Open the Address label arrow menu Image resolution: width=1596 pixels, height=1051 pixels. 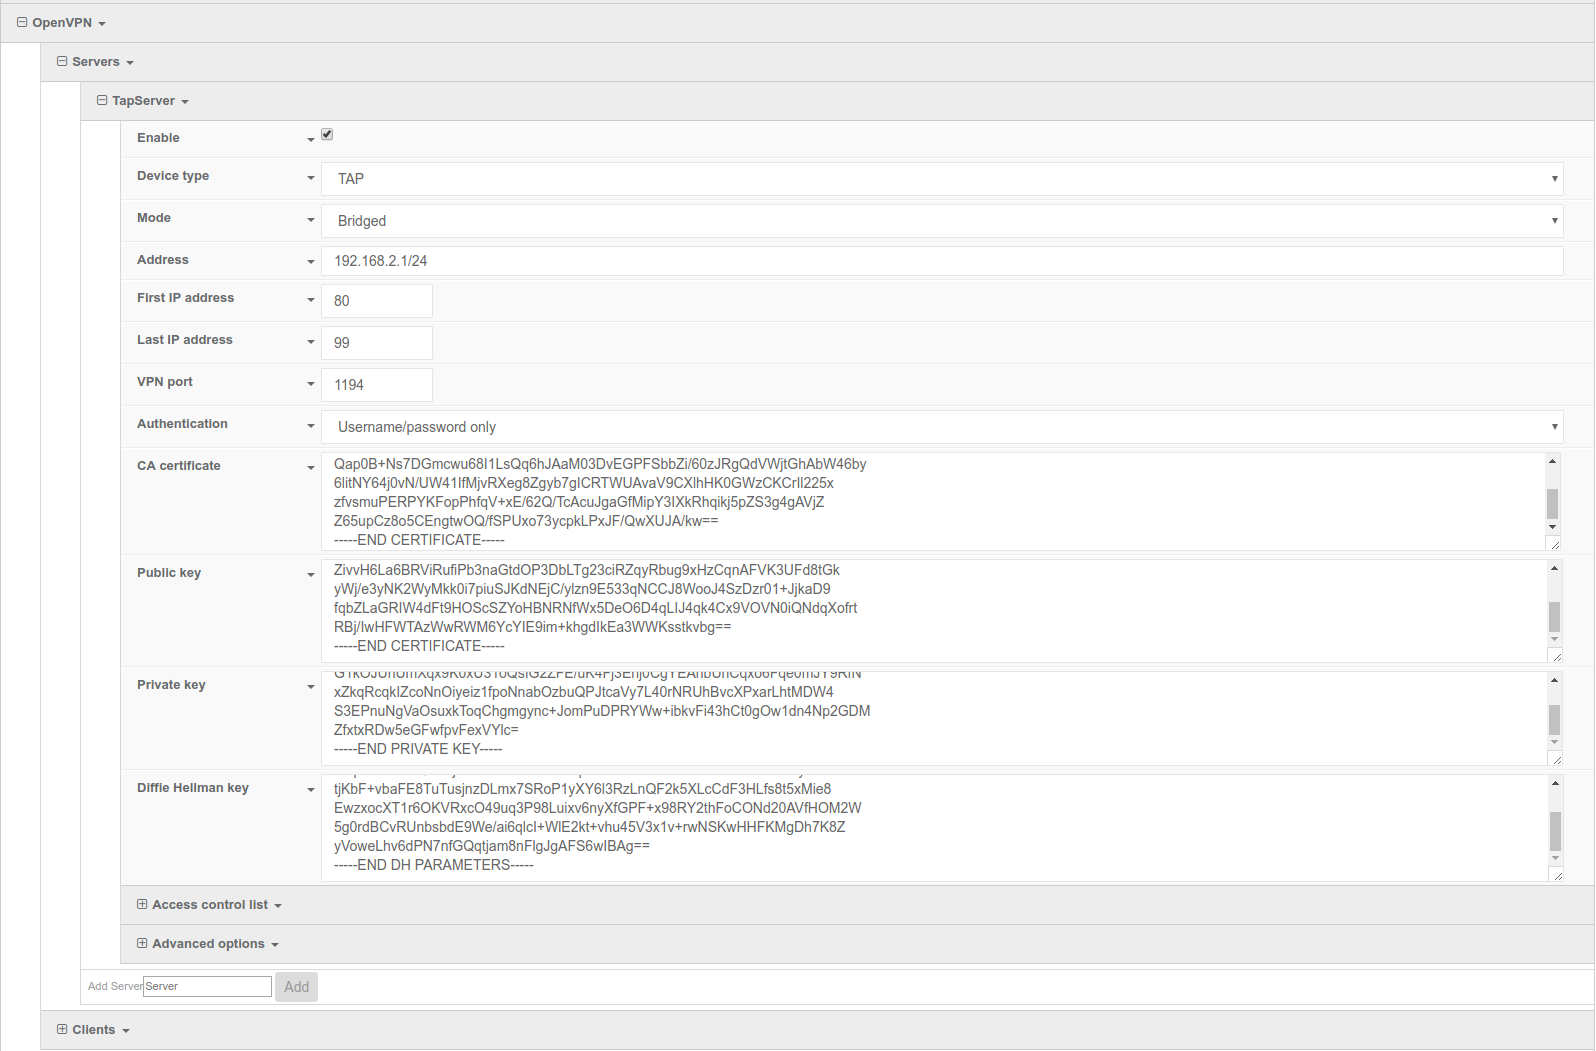coord(310,262)
